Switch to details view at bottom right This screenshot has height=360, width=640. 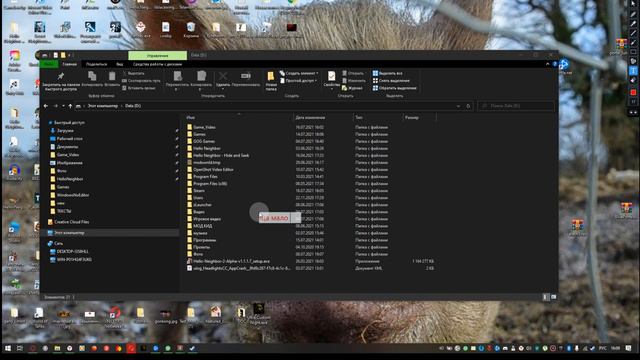tap(546, 297)
